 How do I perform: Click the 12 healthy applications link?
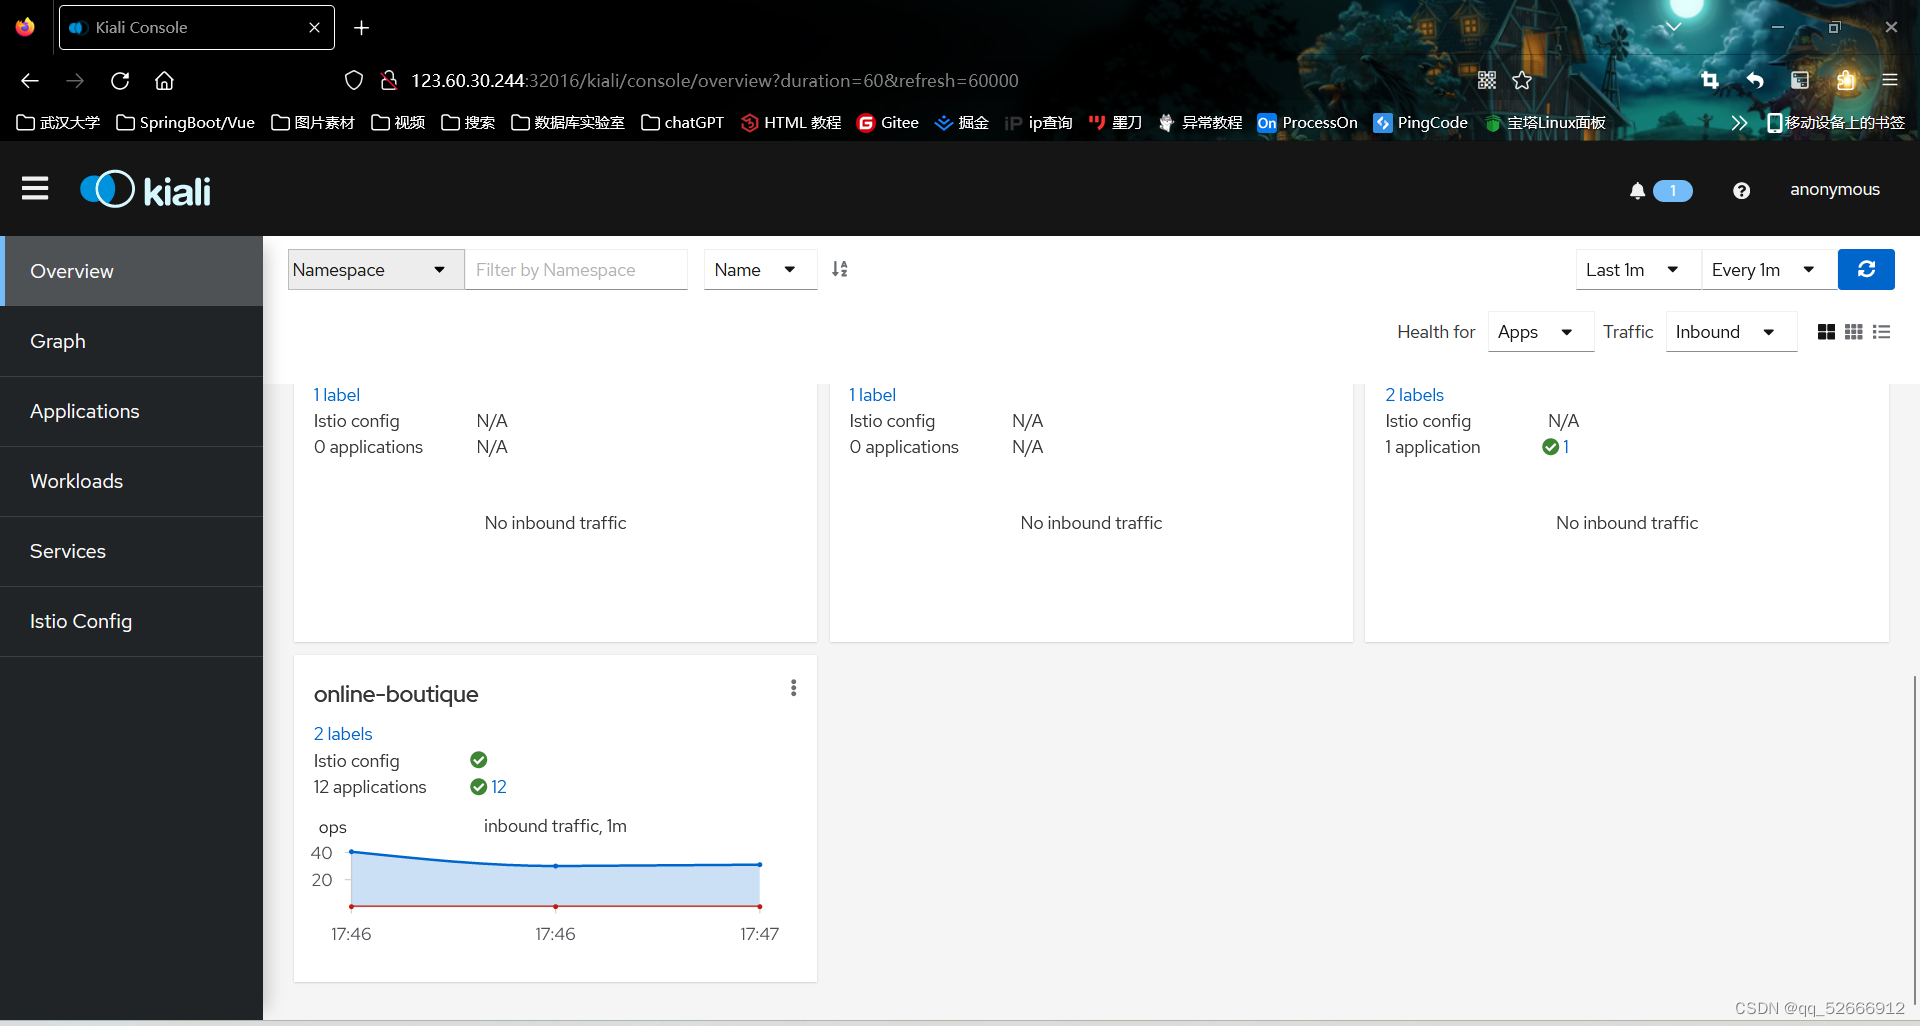point(498,787)
